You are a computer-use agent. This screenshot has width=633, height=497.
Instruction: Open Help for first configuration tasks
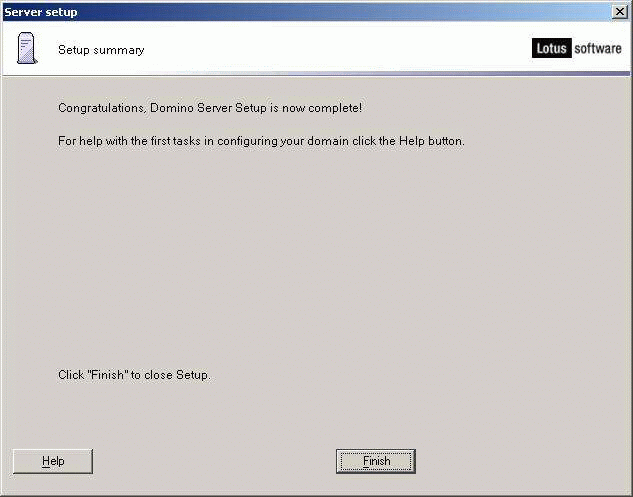point(53,461)
